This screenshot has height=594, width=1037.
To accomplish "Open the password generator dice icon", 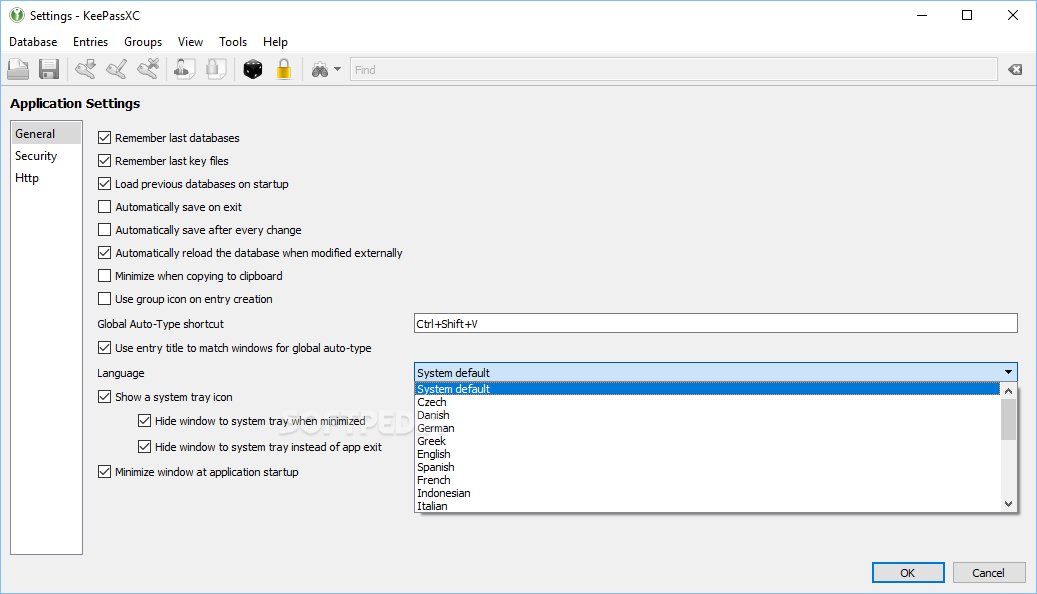I will pyautogui.click(x=253, y=69).
